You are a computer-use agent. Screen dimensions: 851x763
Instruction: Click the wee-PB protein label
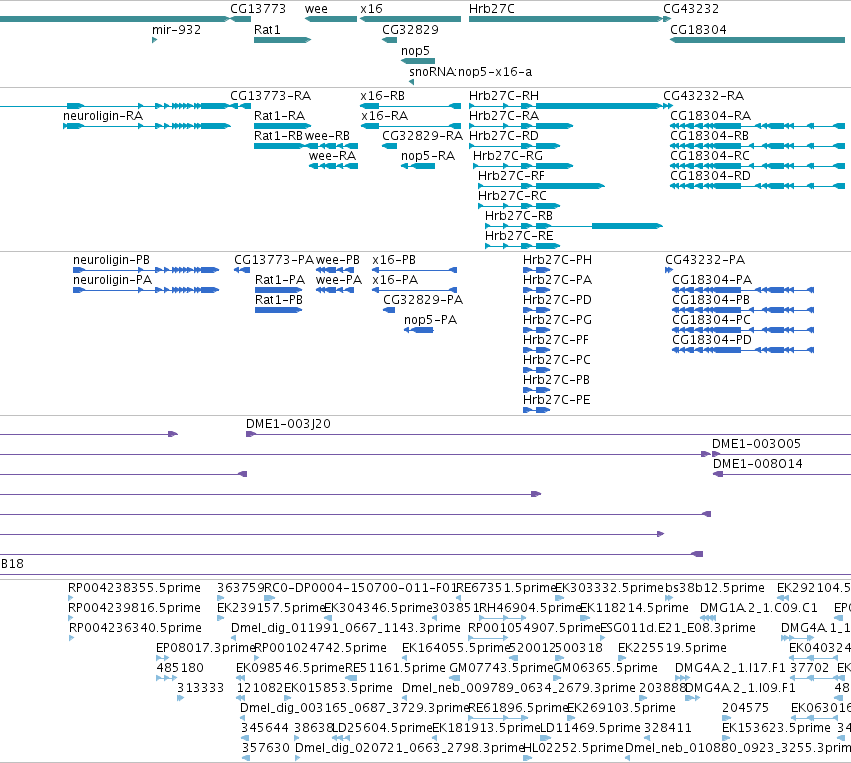pos(338,260)
